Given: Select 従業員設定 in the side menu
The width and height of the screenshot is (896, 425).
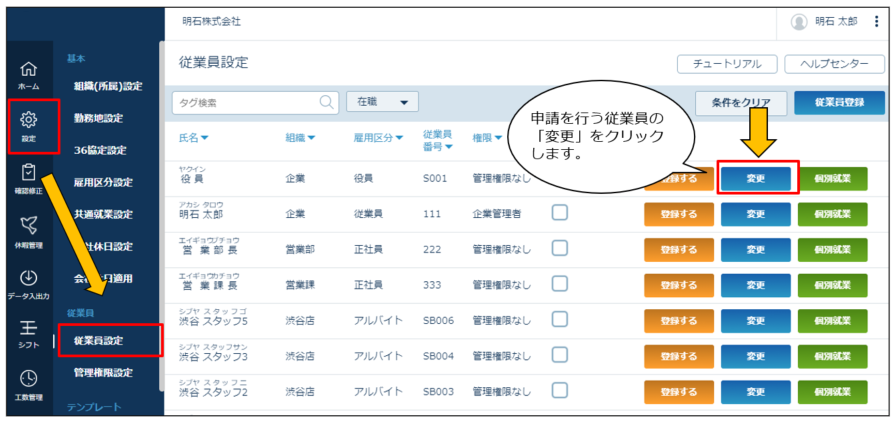Looking at the screenshot, I should click(98, 340).
